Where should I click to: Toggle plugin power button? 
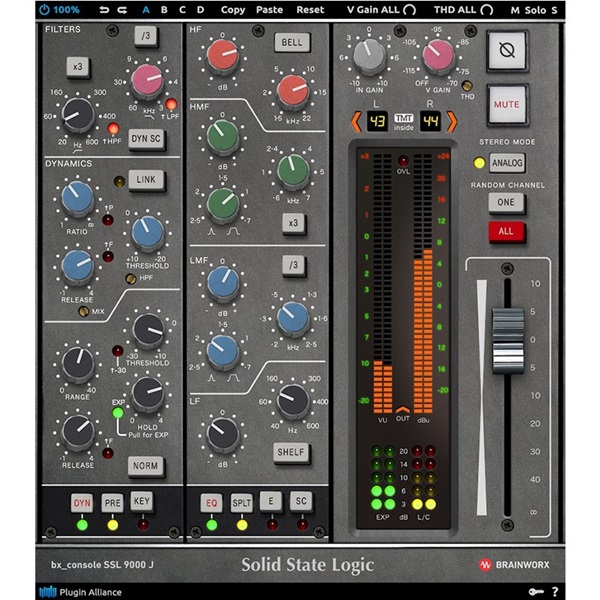click(x=44, y=10)
